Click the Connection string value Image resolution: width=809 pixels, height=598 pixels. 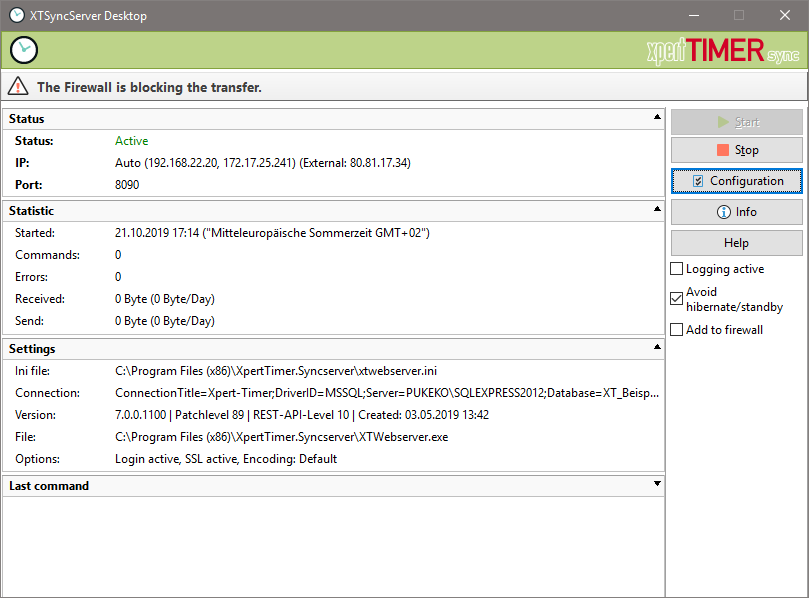pyautogui.click(x=387, y=393)
